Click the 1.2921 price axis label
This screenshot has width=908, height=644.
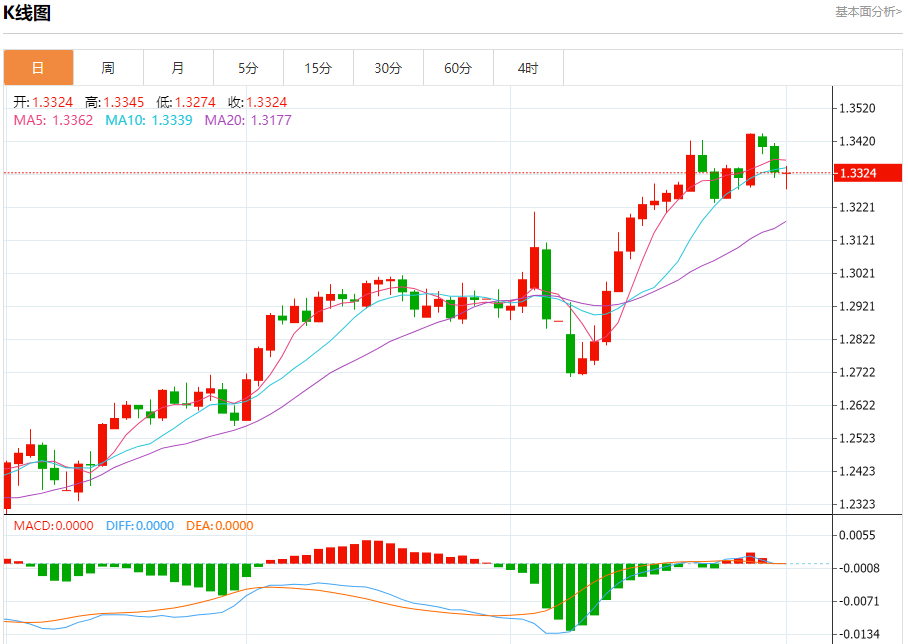click(858, 306)
